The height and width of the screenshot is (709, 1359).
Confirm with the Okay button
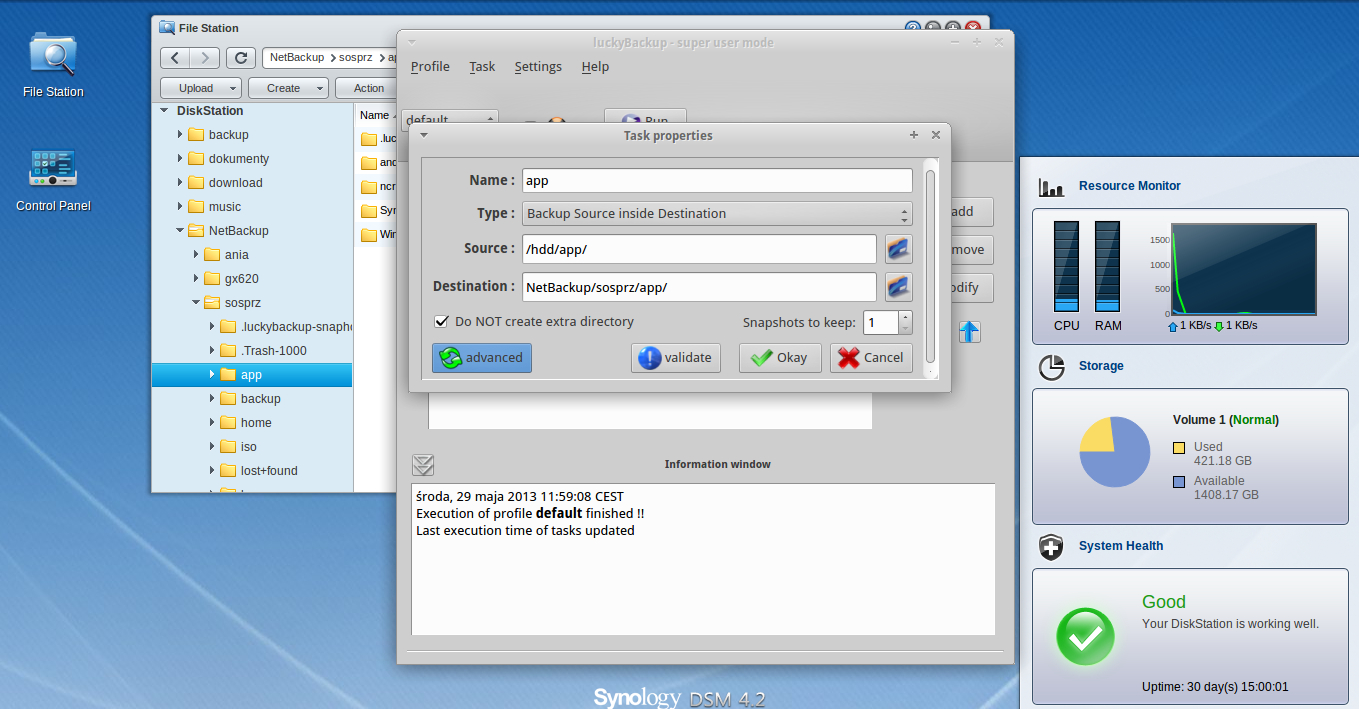[x=780, y=358]
